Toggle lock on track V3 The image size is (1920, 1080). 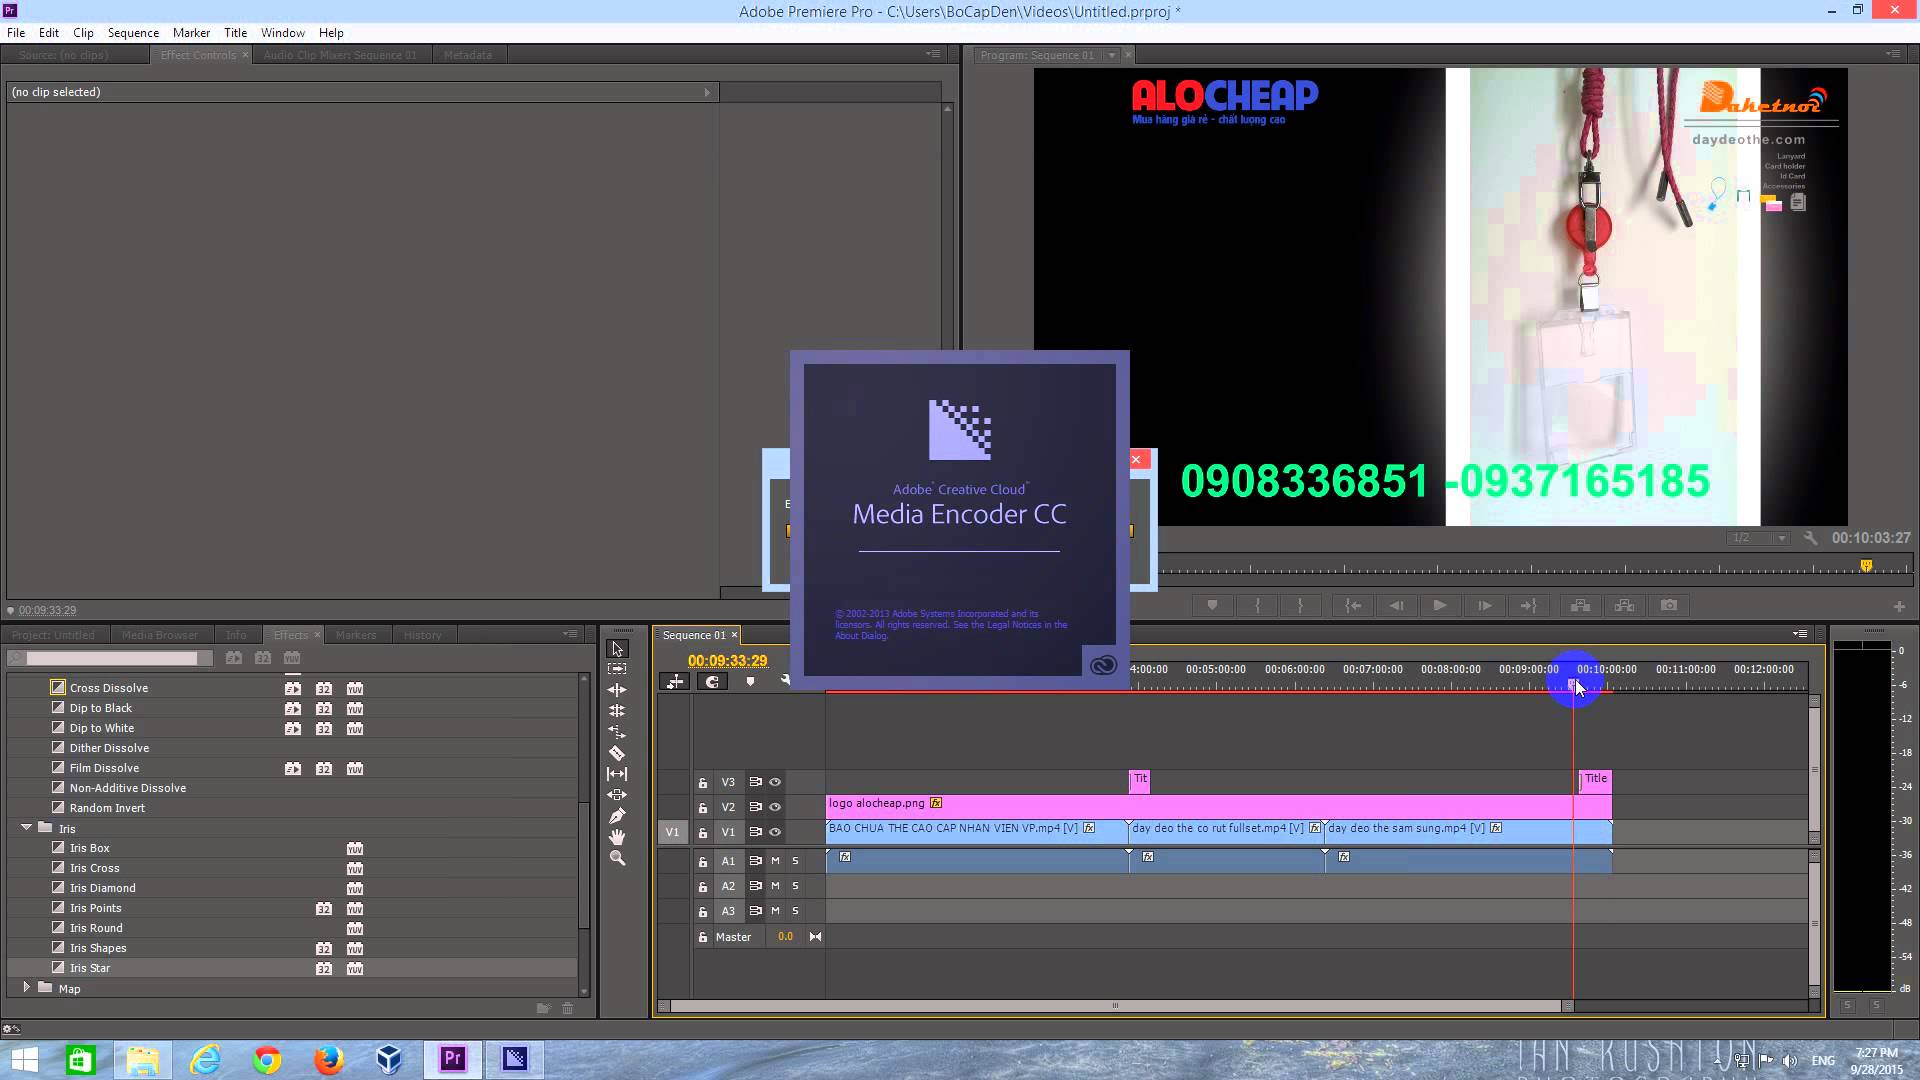(x=702, y=782)
